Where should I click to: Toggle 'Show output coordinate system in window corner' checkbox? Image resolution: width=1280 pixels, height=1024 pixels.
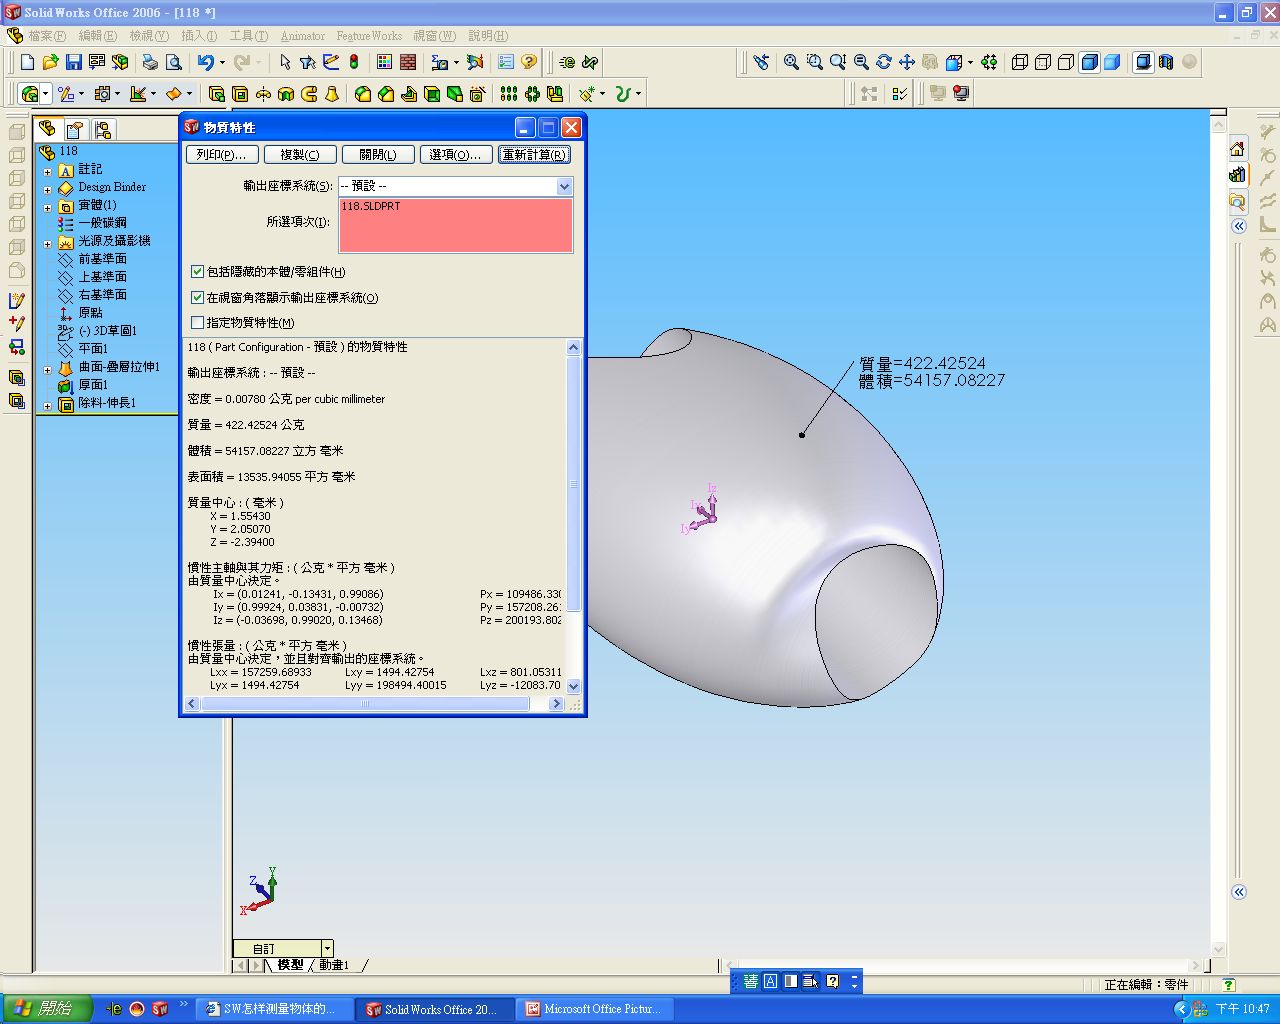[x=197, y=297]
